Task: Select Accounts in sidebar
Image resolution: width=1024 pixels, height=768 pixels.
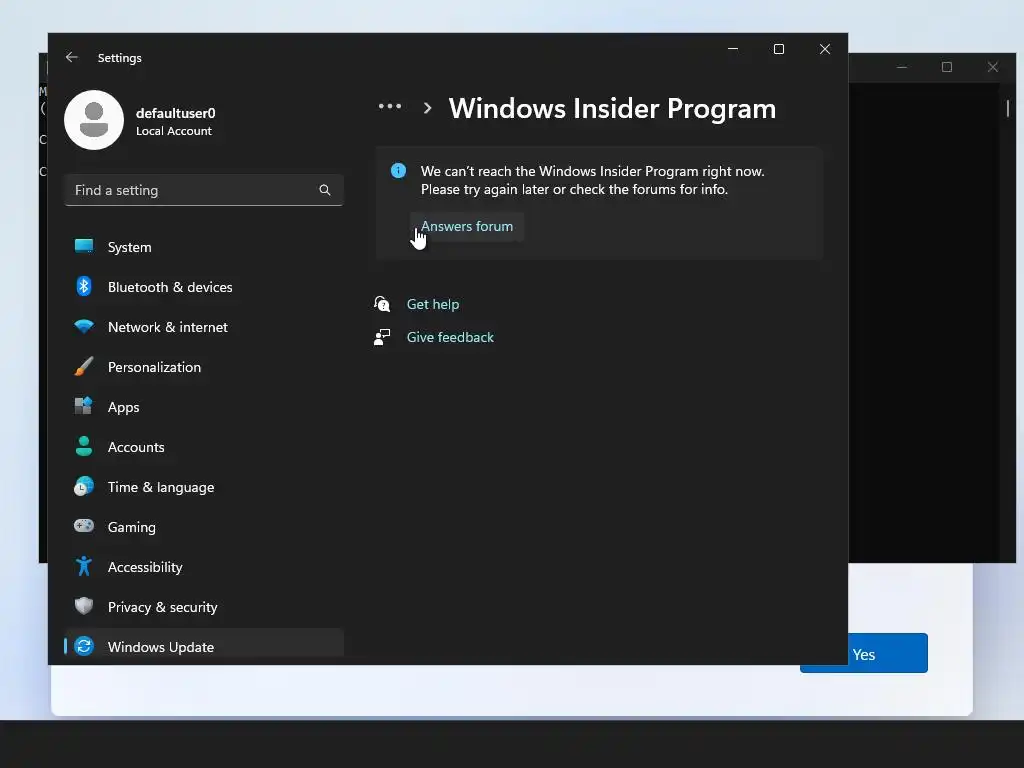Action: (x=204, y=447)
